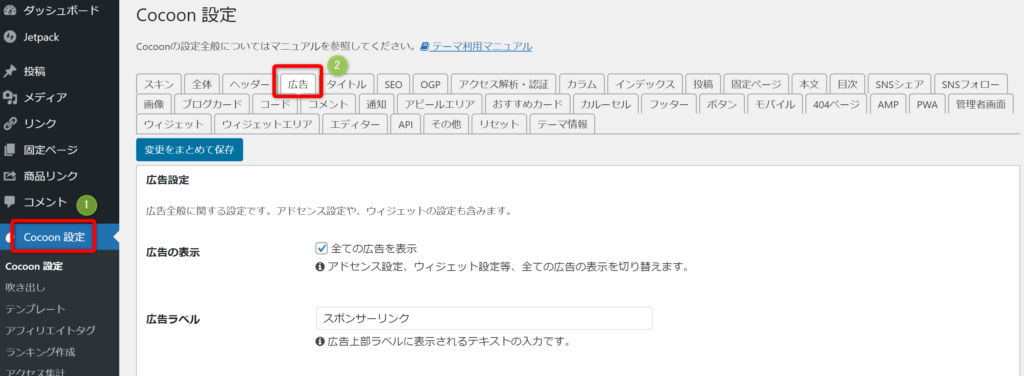Click the chain icon for リンク

[x=9, y=123]
